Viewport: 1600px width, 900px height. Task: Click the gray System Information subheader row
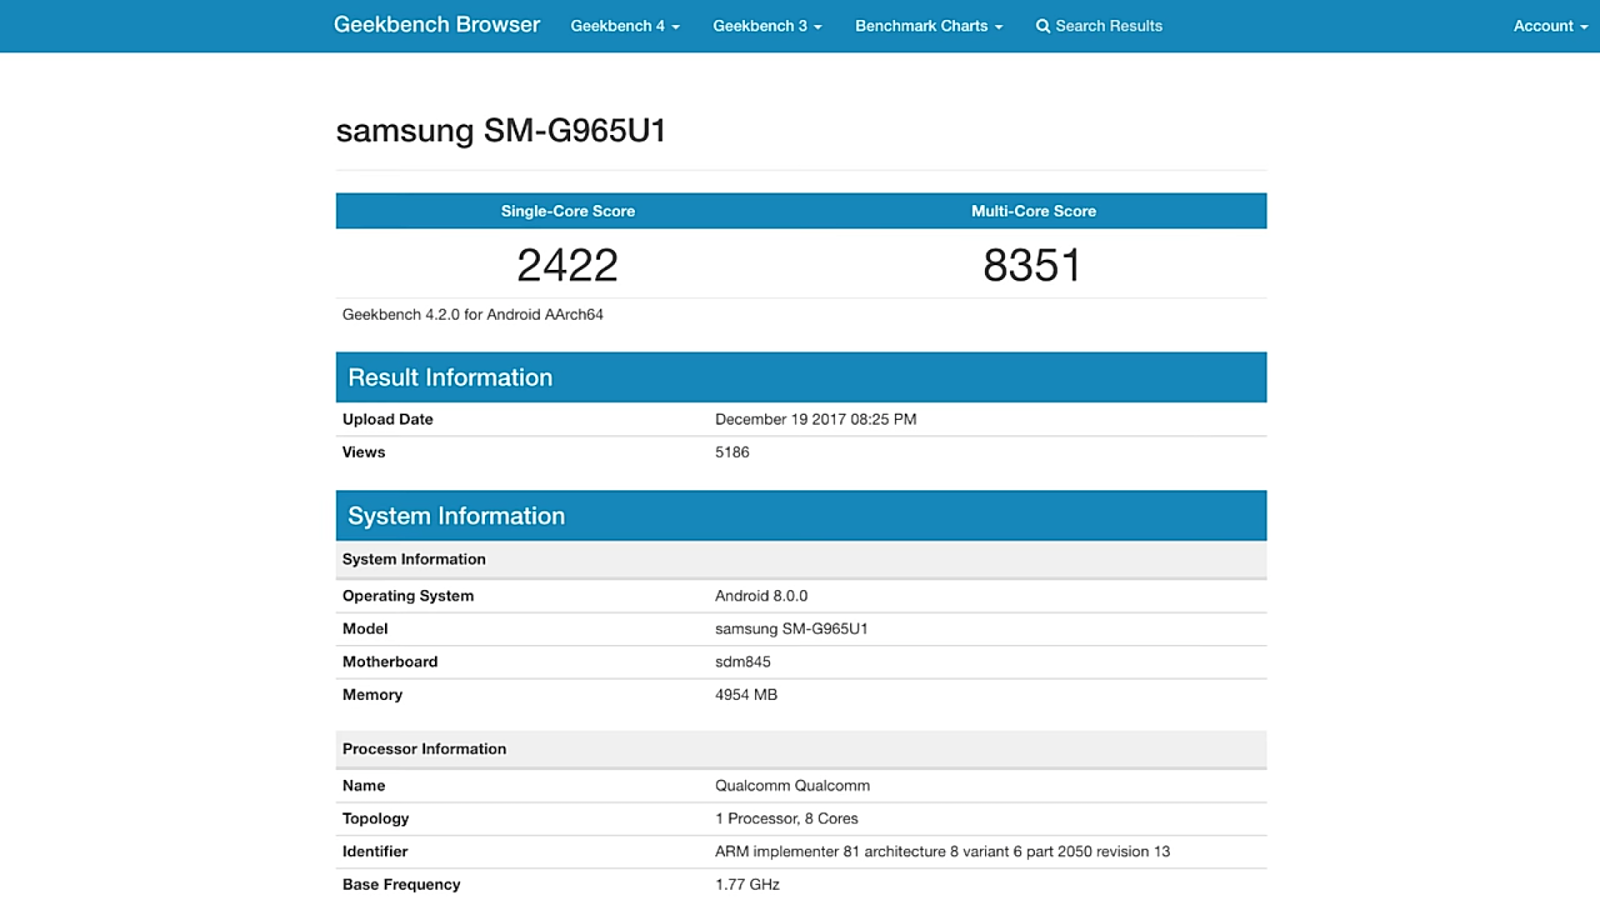pyautogui.click(x=801, y=559)
